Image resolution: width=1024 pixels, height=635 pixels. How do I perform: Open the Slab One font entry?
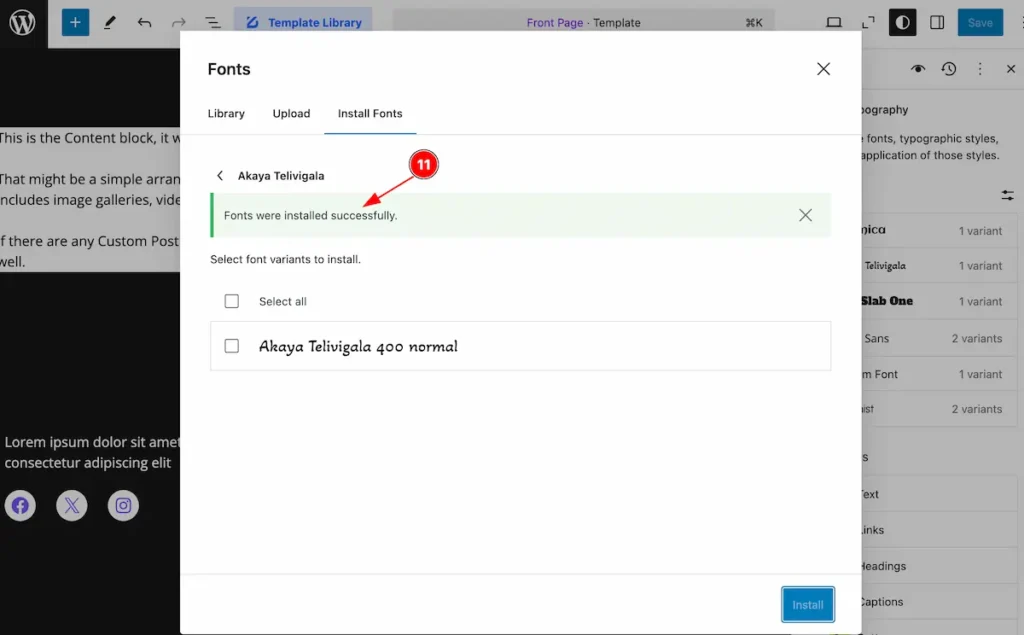coord(939,301)
